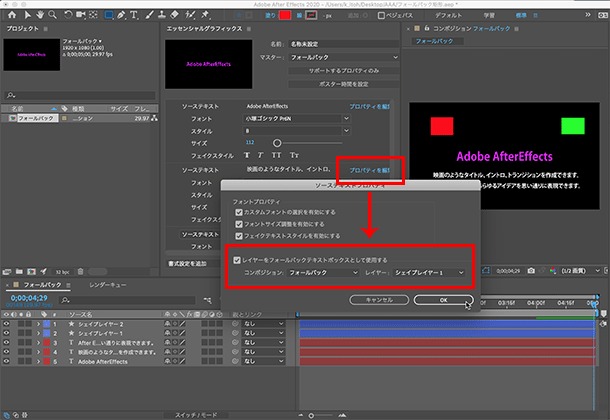Select the Brush tool

pyautogui.click(x=149, y=15)
